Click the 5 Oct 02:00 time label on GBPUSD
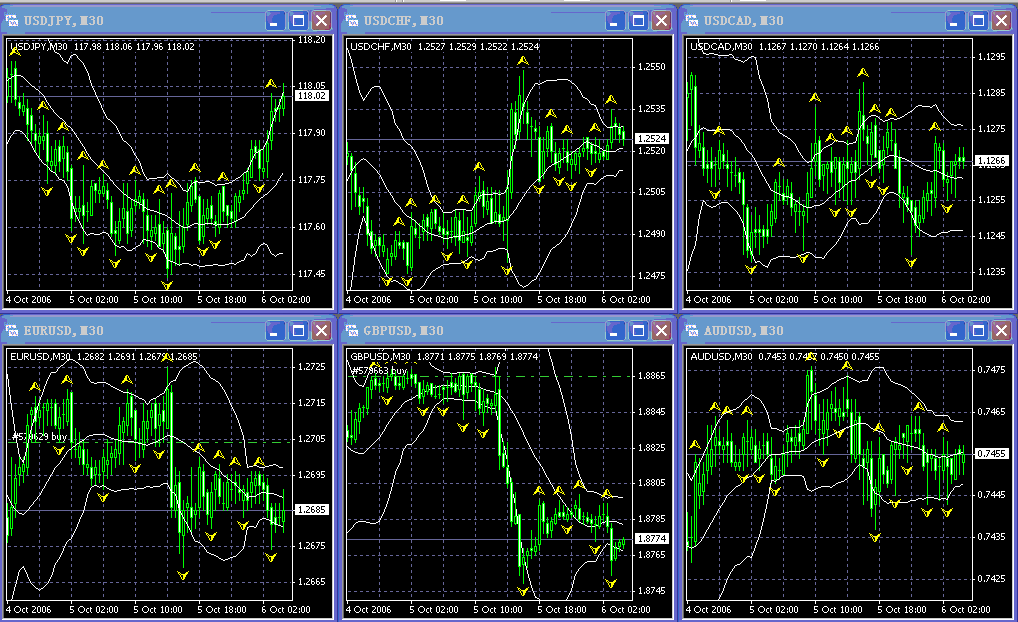1018x622 pixels. [x=434, y=610]
